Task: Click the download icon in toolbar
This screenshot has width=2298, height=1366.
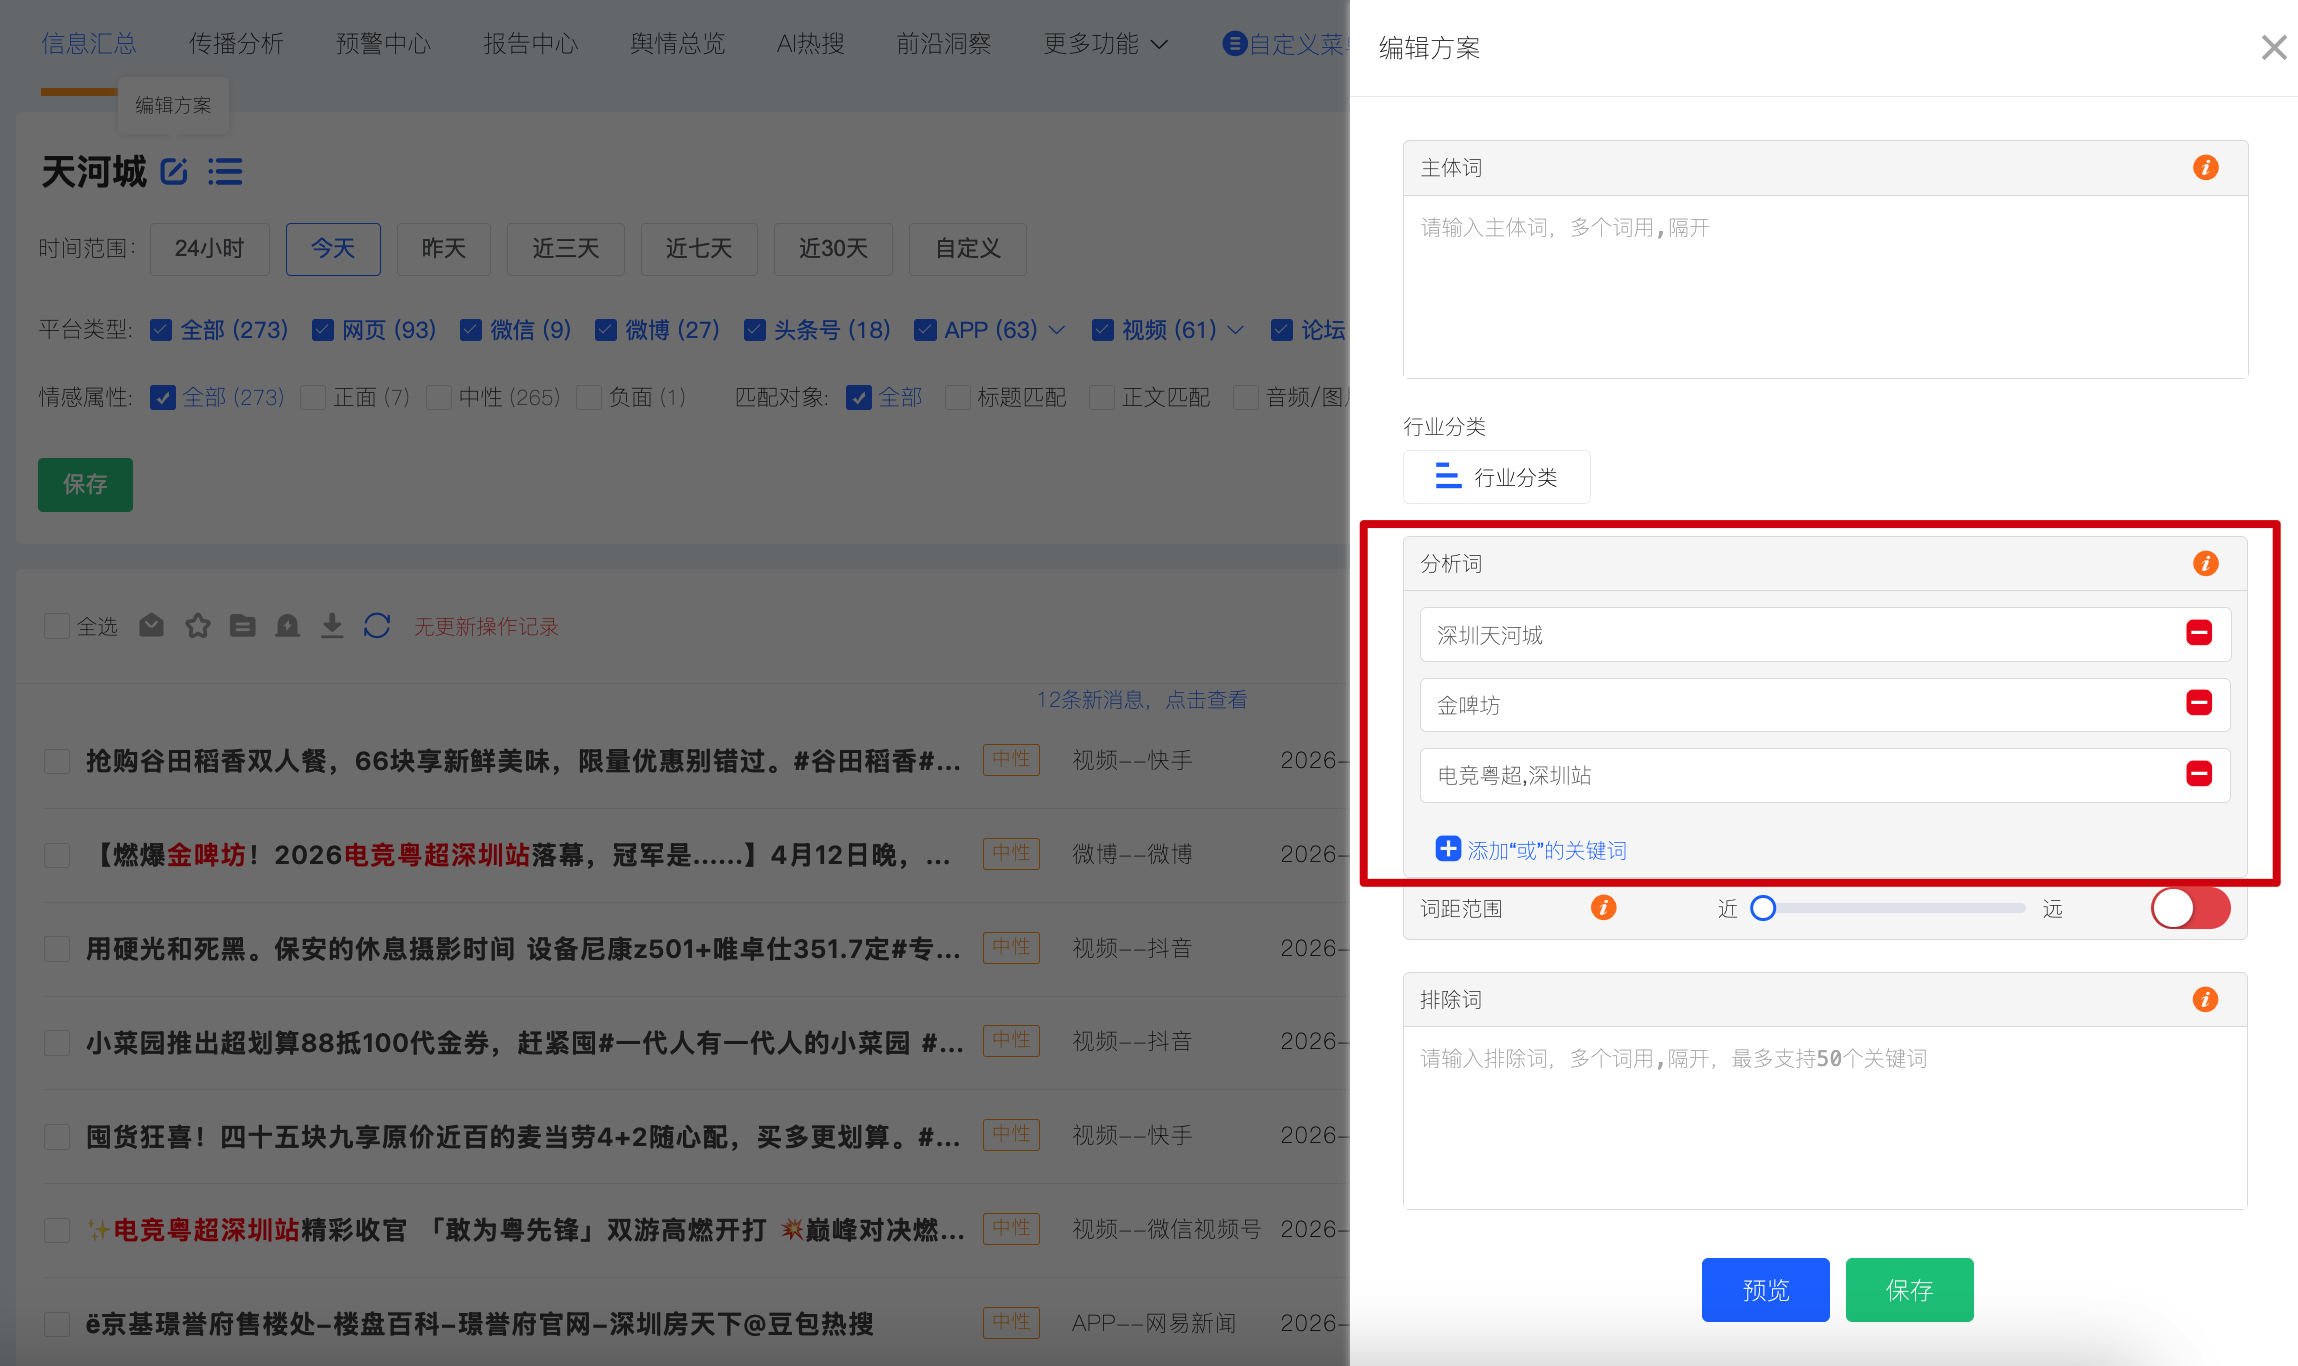Action: pyautogui.click(x=332, y=626)
